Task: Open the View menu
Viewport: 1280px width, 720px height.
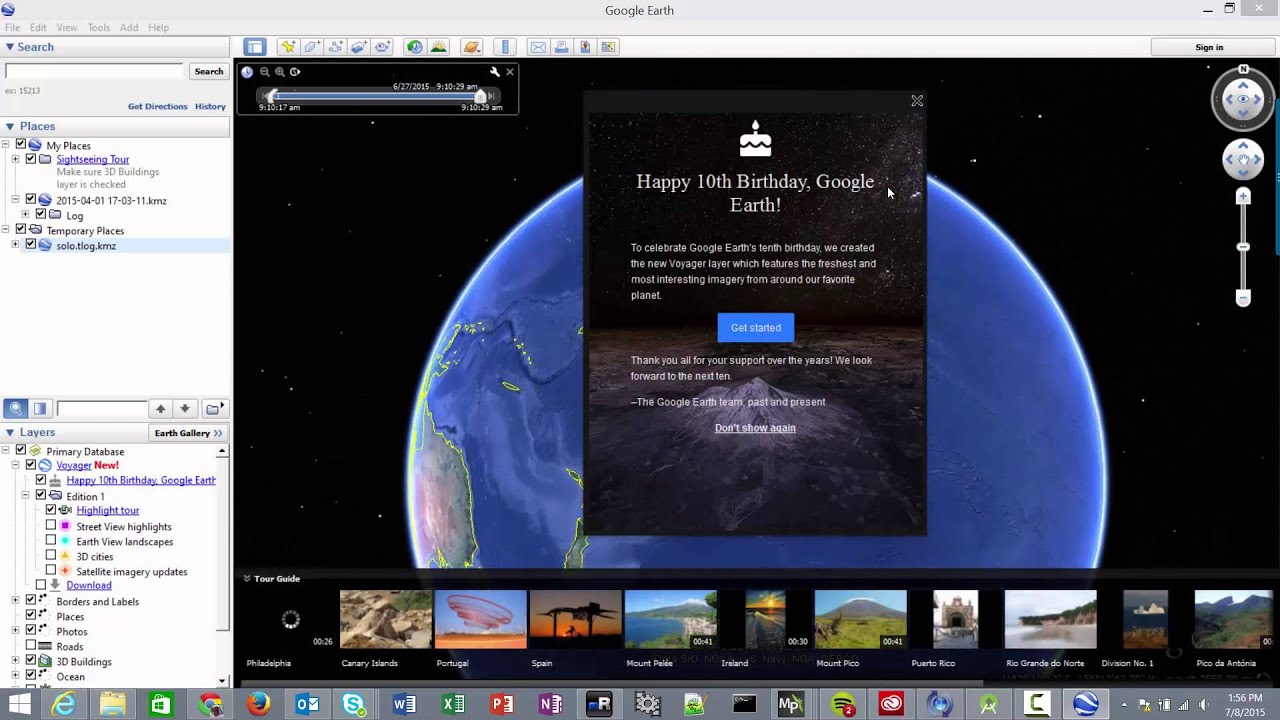Action: [67, 27]
